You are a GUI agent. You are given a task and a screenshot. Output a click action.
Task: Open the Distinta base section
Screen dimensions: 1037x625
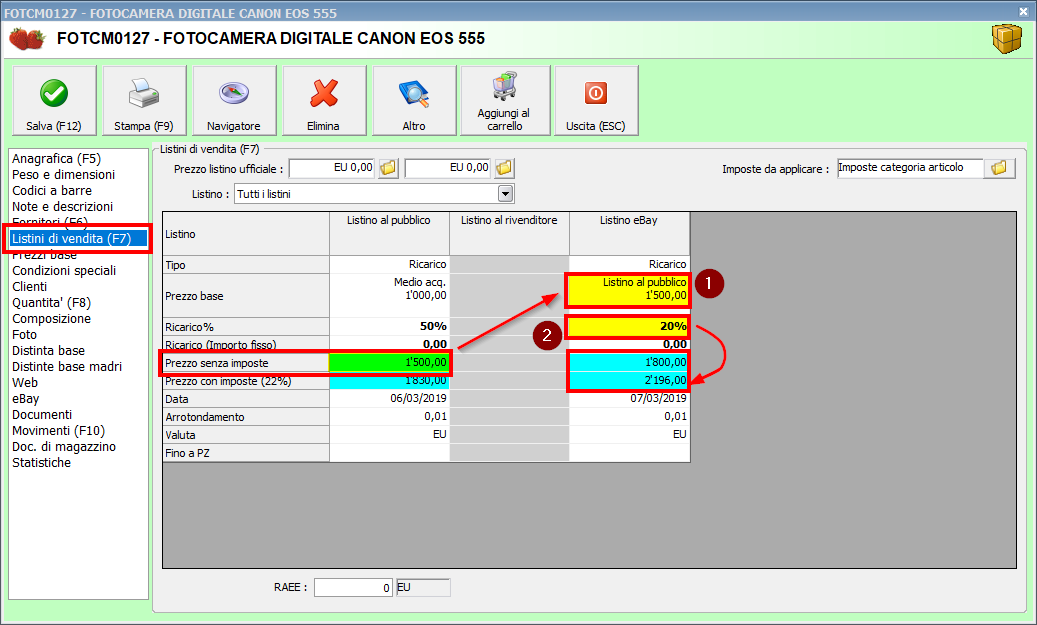coord(48,351)
